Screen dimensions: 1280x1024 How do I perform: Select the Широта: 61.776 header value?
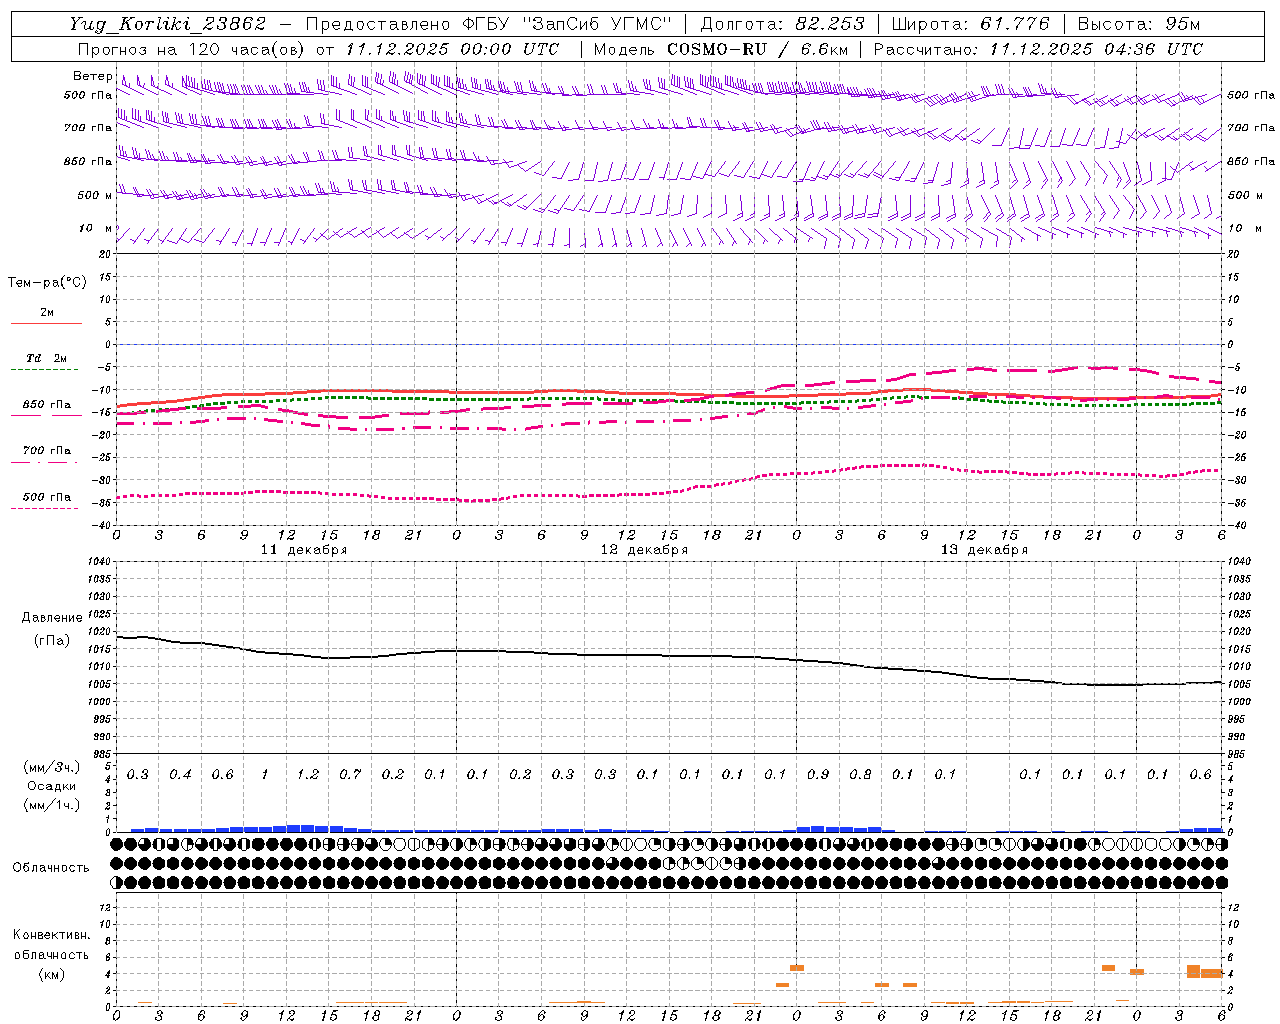pos(970,24)
